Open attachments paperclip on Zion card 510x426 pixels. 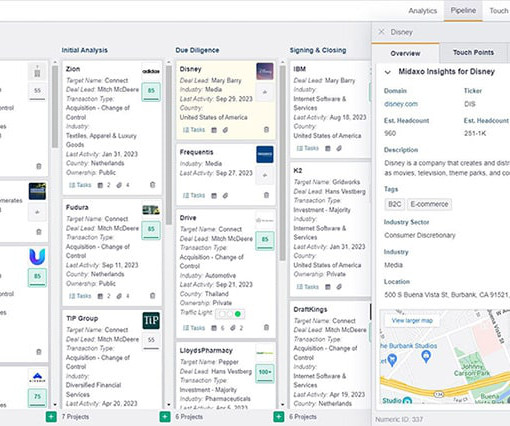point(119,185)
